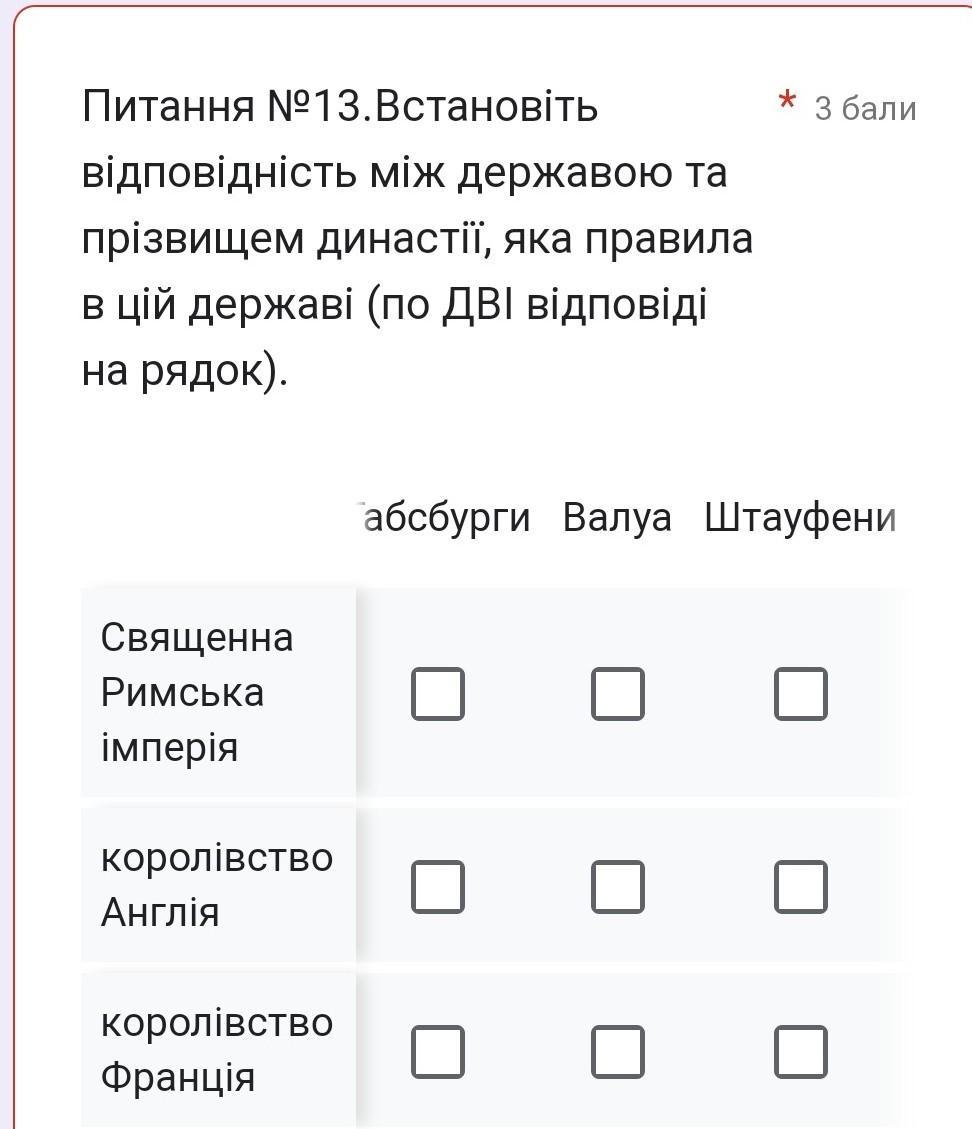972x1129 pixels.
Task: Check Штауфени for королівство Франція
Action: coord(801,1051)
